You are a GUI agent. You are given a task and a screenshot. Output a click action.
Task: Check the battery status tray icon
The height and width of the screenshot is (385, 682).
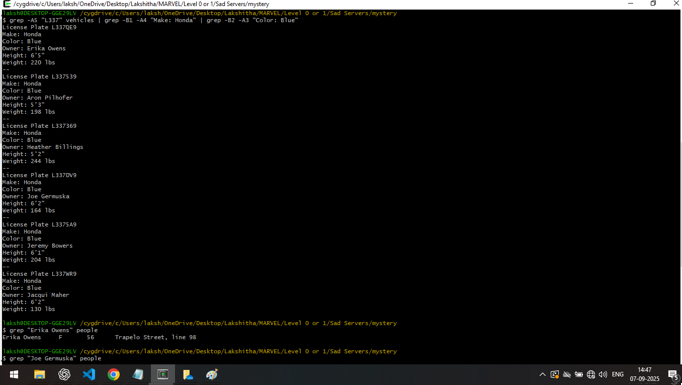coord(579,375)
